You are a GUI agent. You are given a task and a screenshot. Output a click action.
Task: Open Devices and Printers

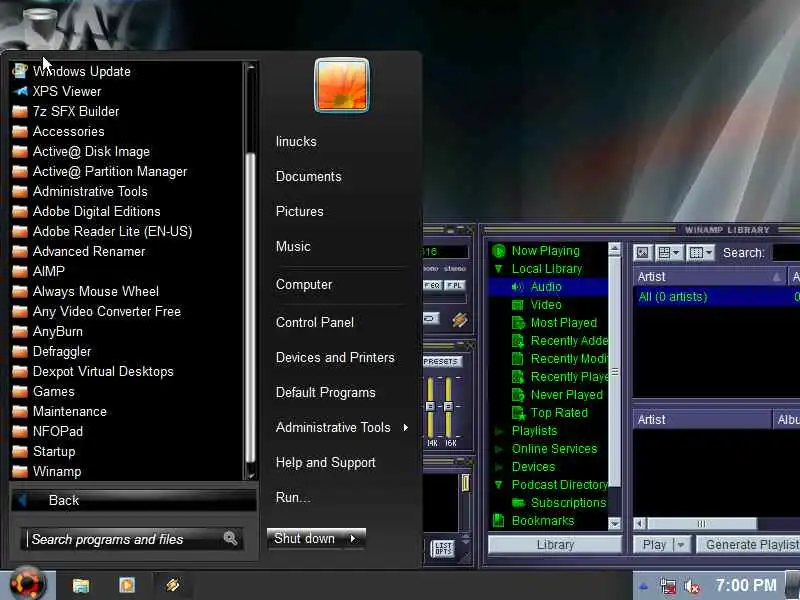(335, 358)
